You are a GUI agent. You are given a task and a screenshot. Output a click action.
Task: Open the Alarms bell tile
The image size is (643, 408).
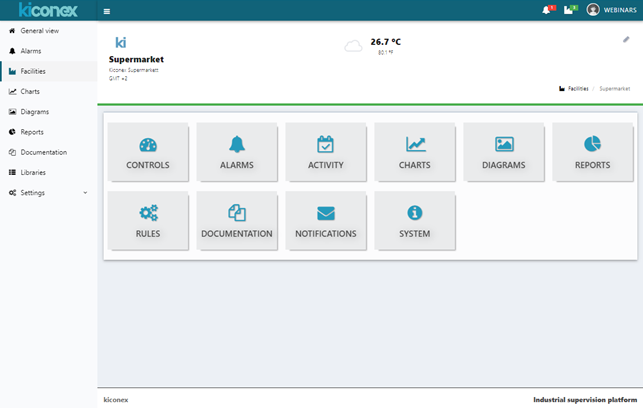click(237, 151)
